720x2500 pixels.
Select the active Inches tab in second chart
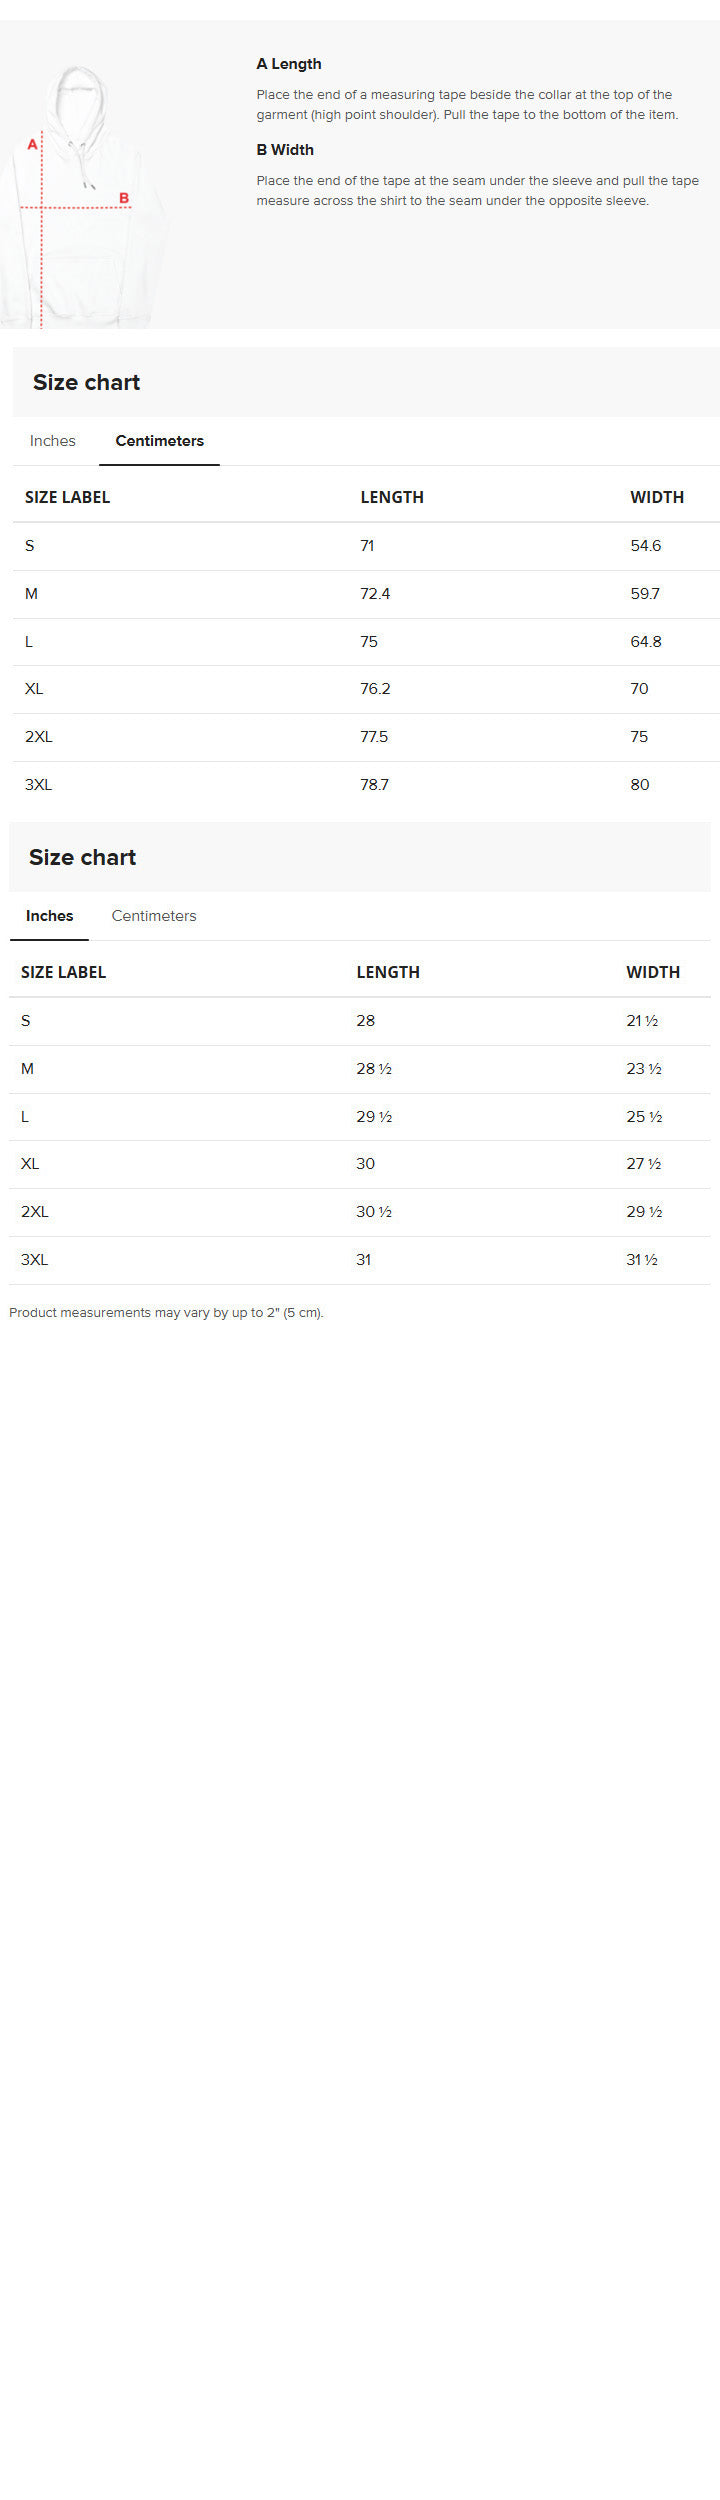coord(49,916)
